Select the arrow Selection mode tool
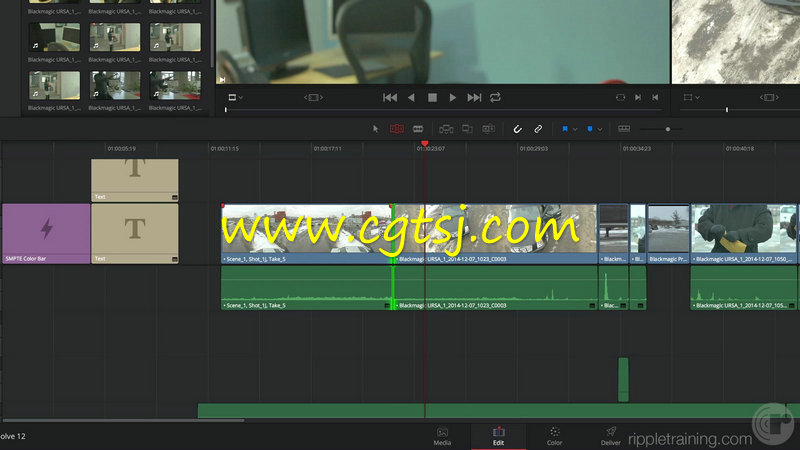The image size is (800, 450). coord(376,129)
